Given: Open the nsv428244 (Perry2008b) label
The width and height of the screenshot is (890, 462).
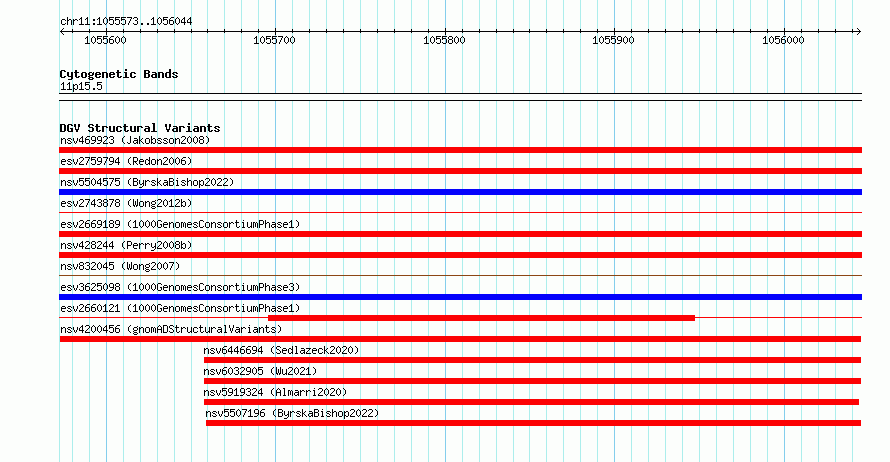Looking at the screenshot, I should (126, 245).
